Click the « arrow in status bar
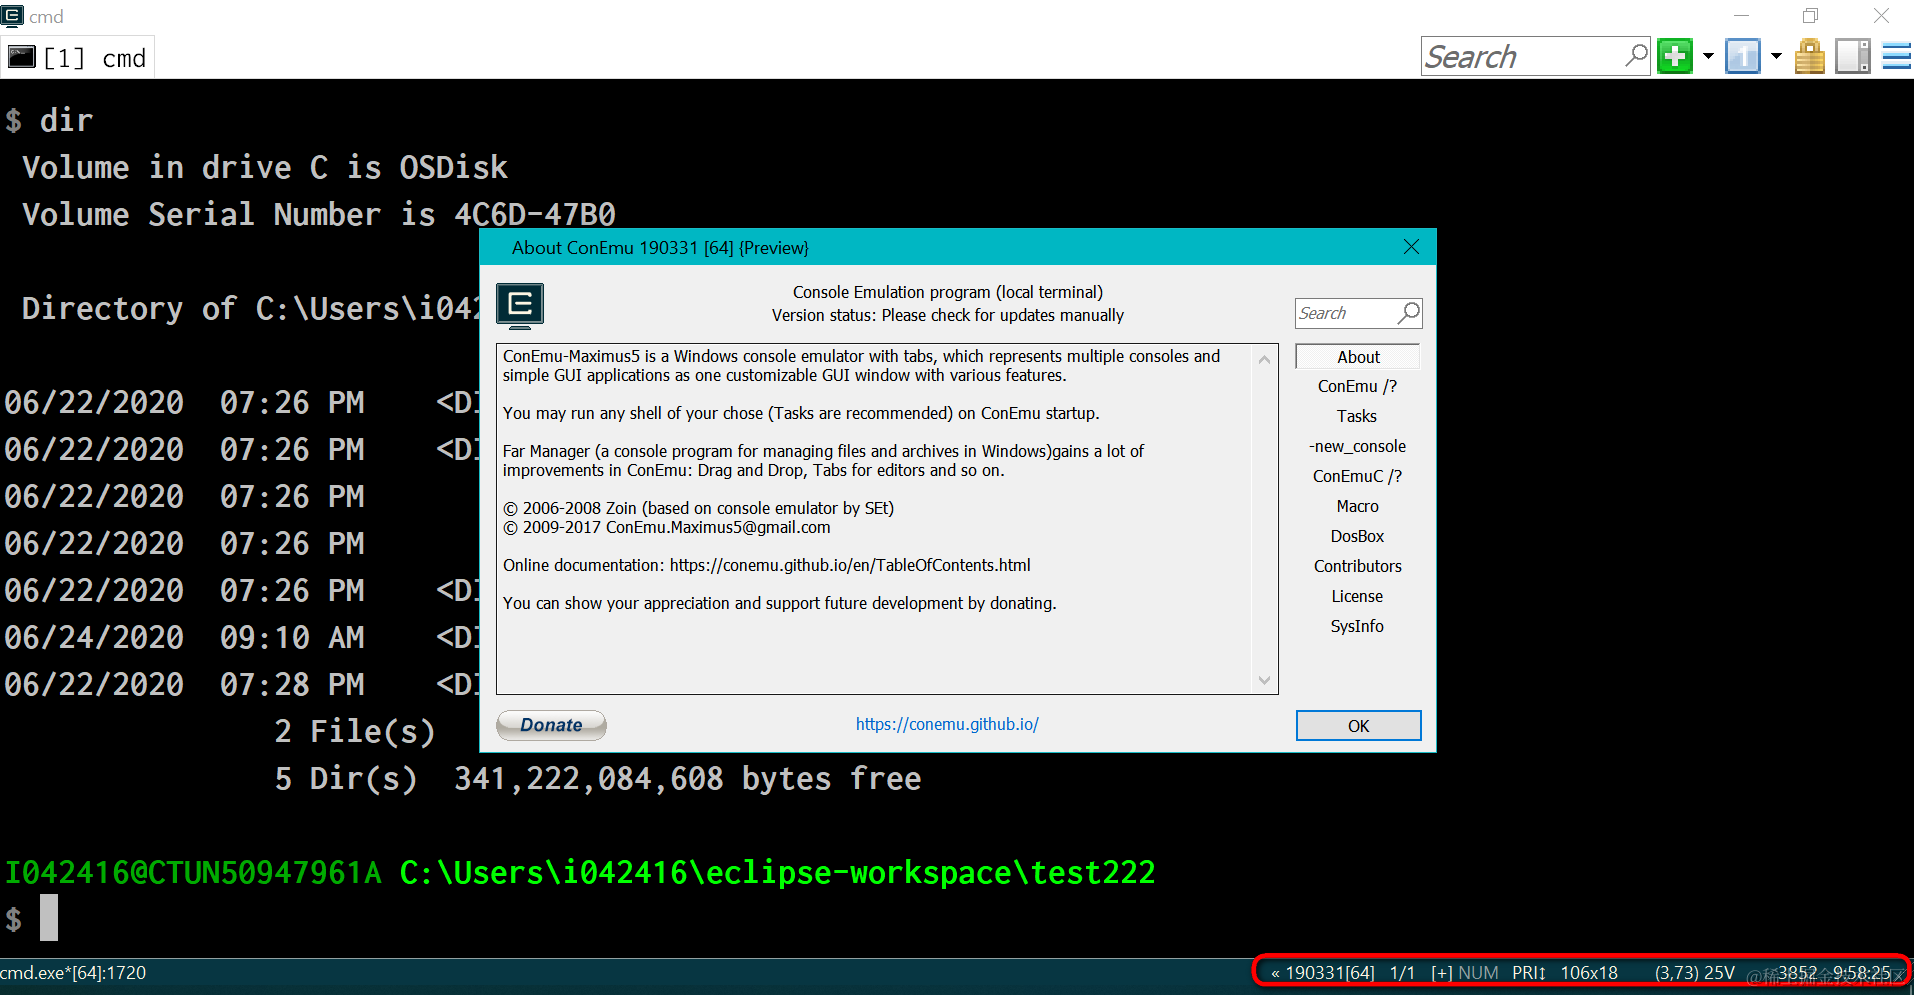Viewport: 1914px width, 995px height. pyautogui.click(x=1275, y=973)
